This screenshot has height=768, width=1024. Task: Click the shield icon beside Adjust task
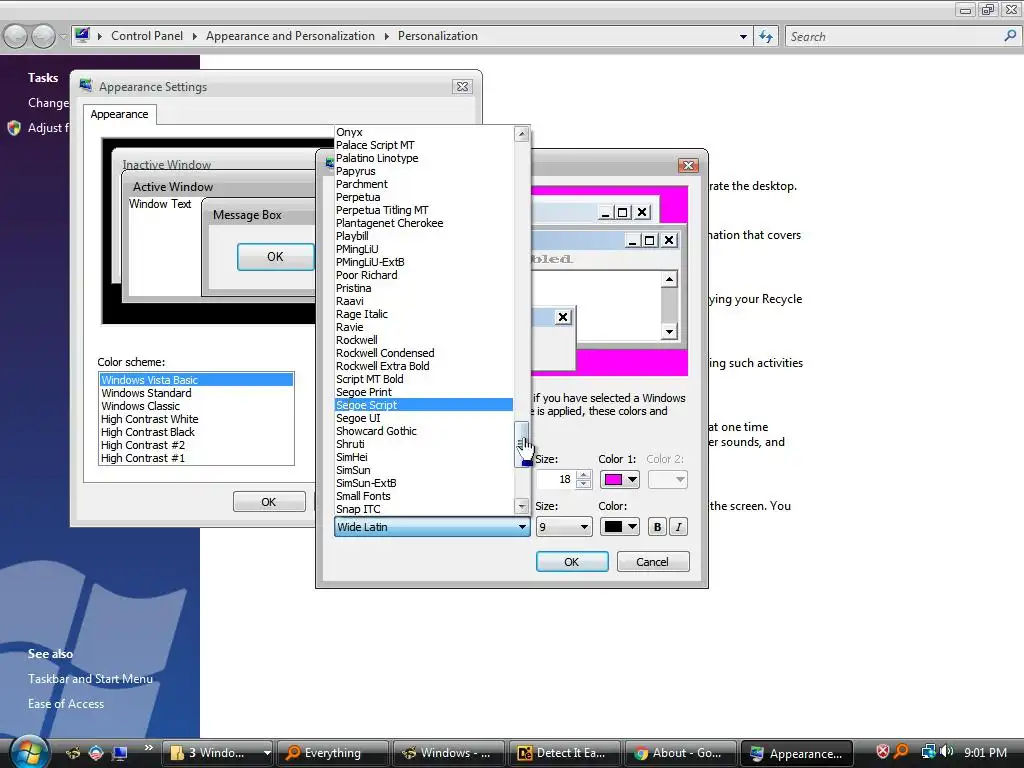click(14, 128)
